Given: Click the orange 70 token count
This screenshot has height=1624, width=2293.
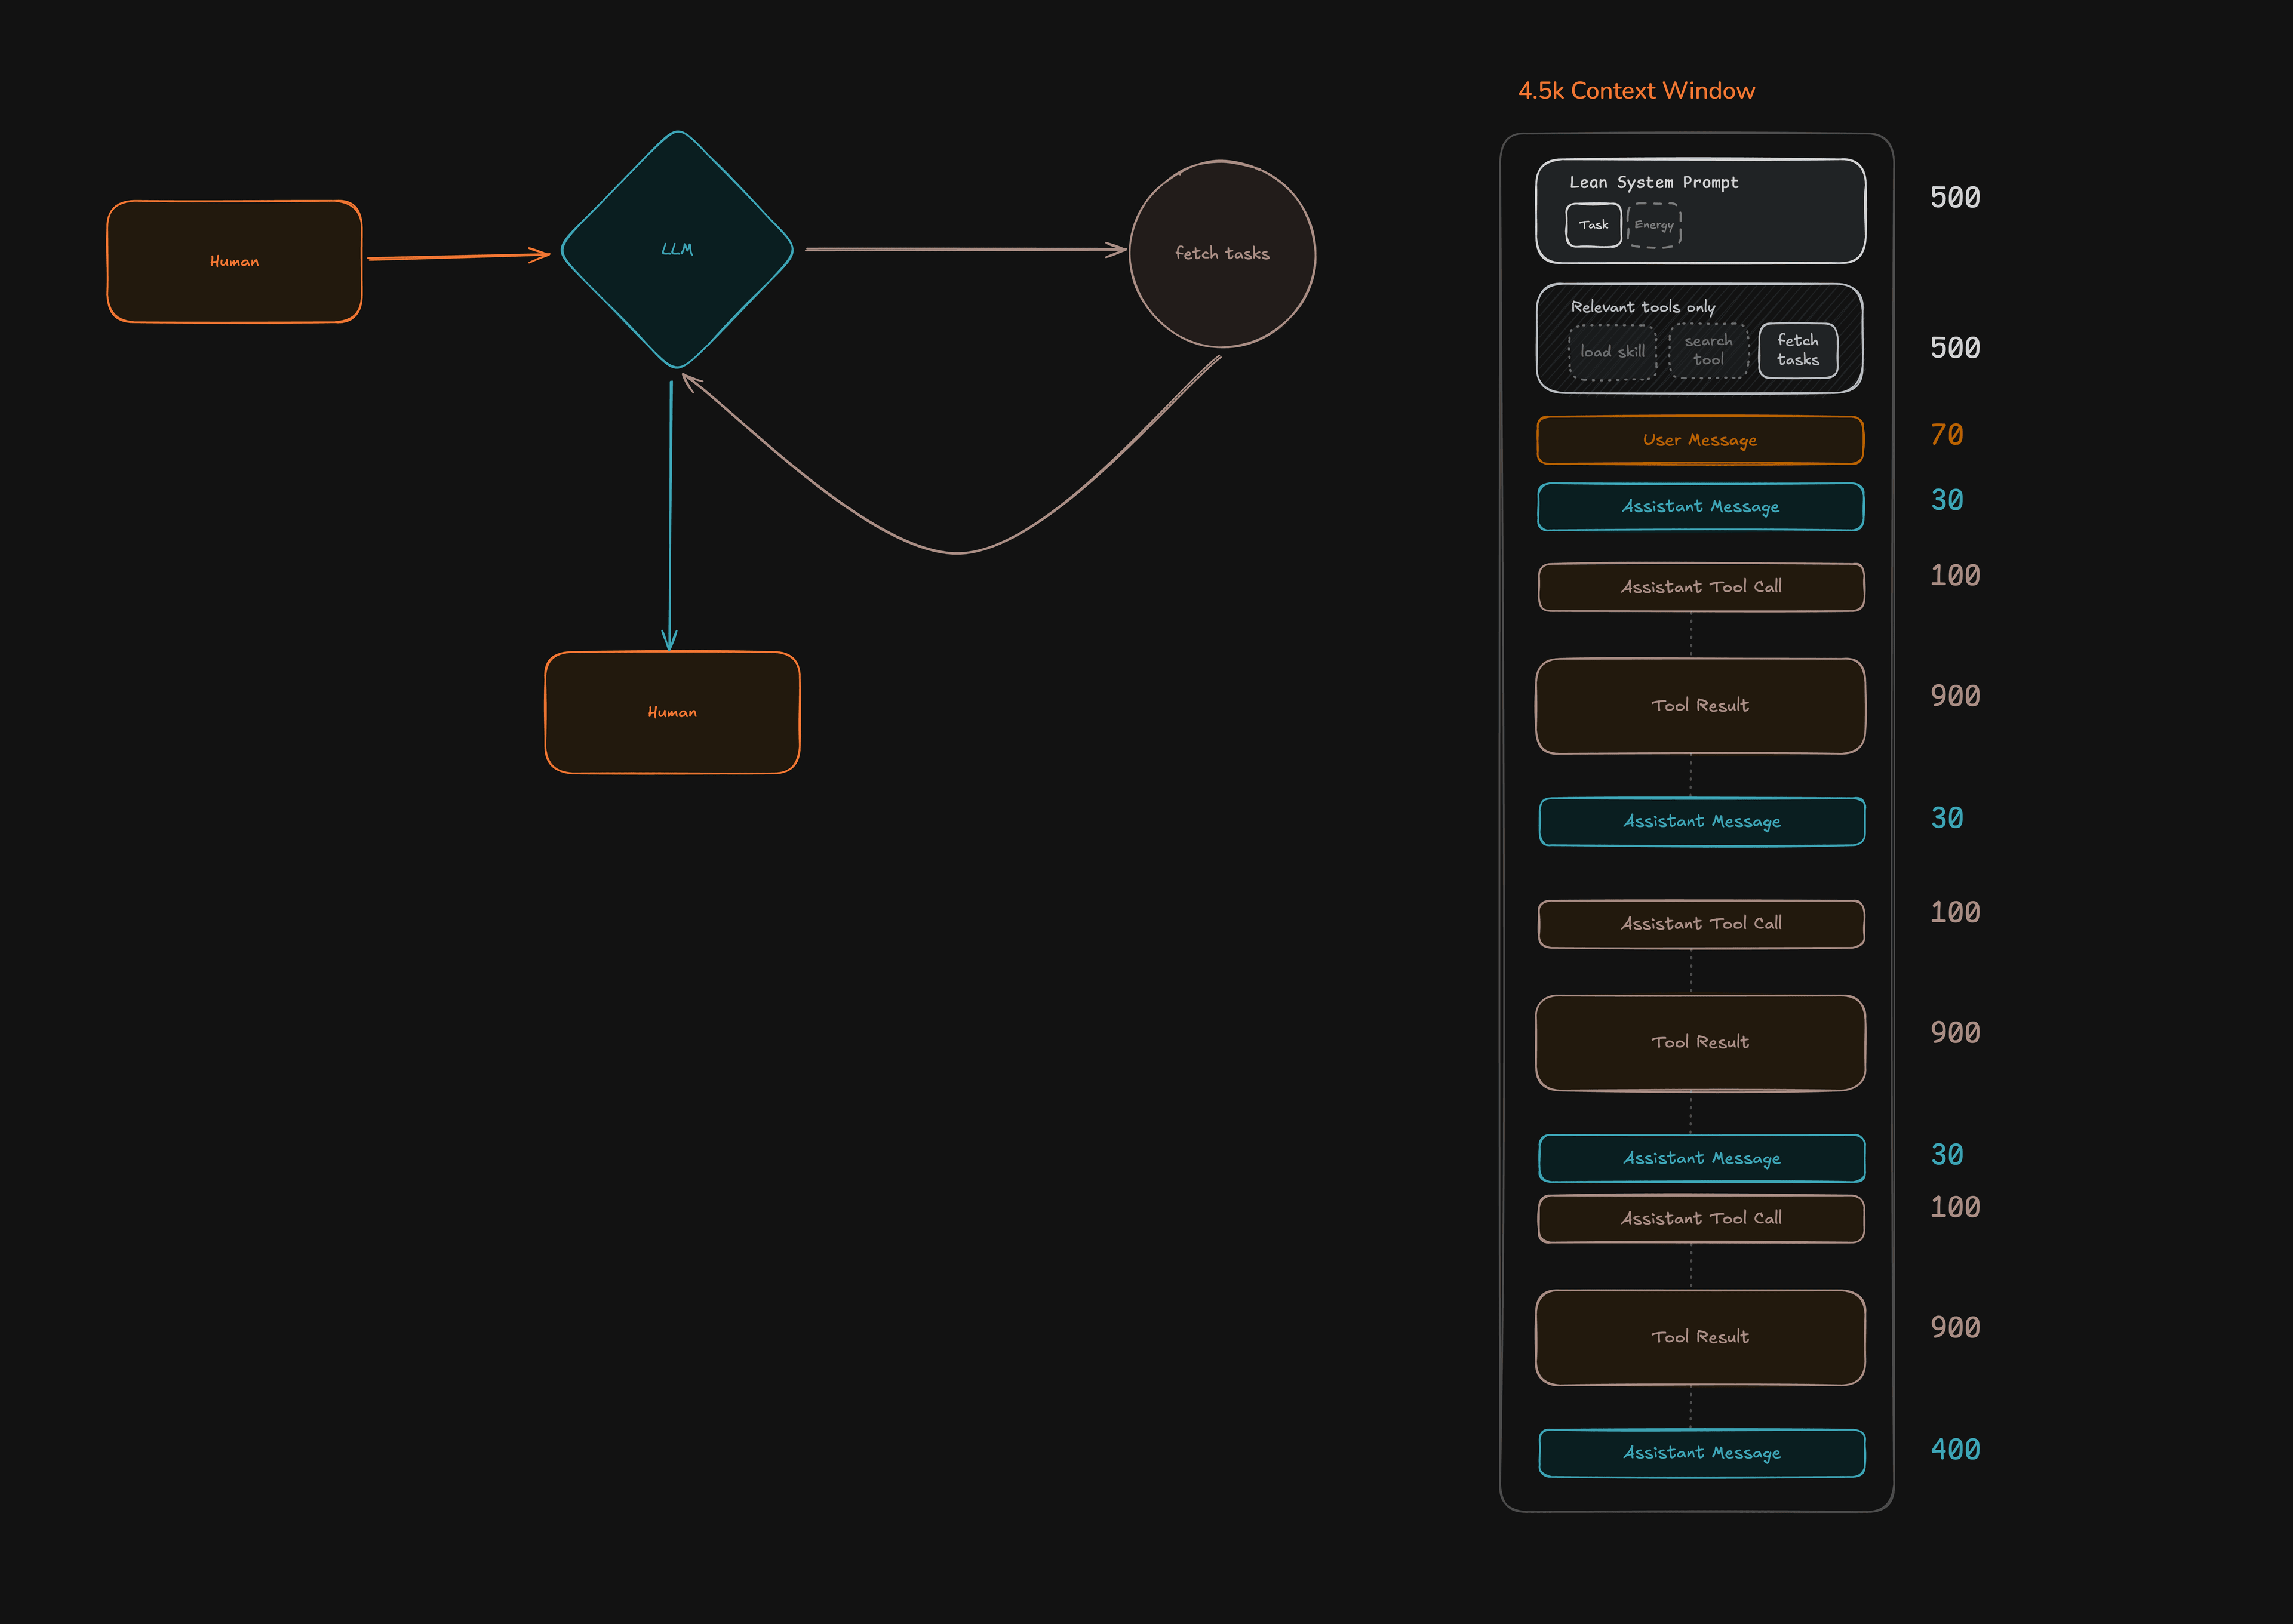Looking at the screenshot, I should point(1946,435).
